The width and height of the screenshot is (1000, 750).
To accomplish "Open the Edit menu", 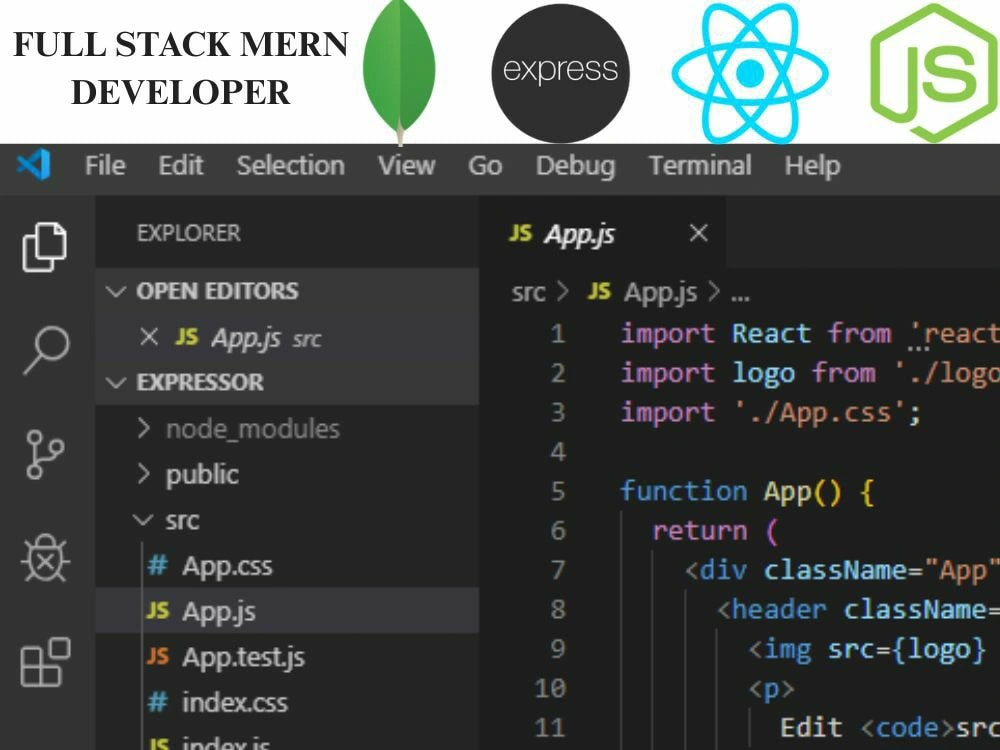I will tap(181, 166).
